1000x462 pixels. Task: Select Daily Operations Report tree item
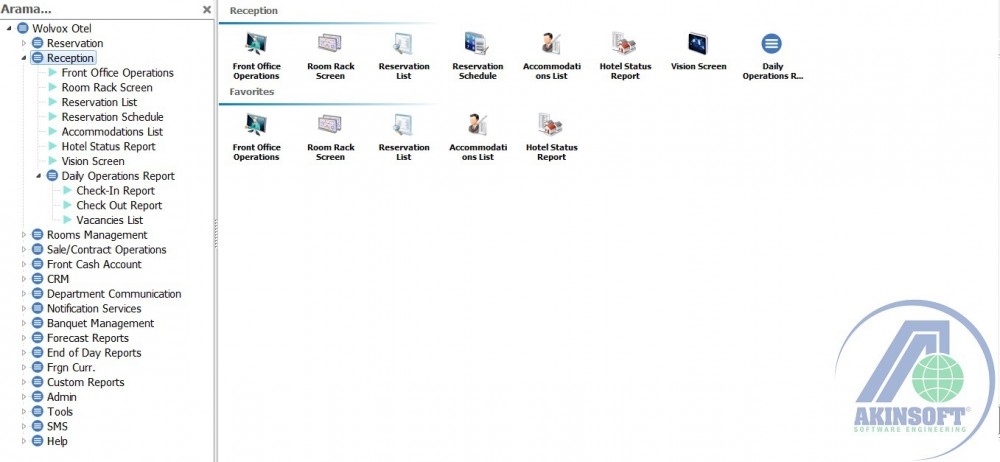click(118, 175)
